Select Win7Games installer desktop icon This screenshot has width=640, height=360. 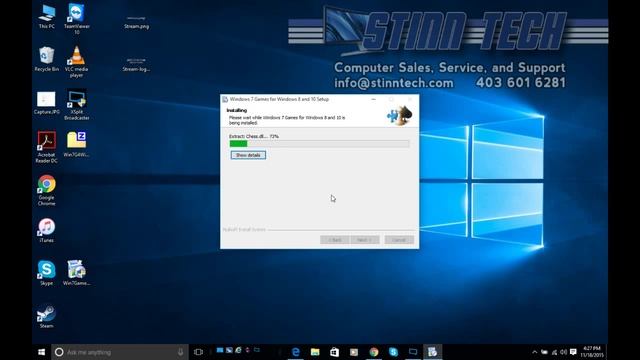(76, 273)
